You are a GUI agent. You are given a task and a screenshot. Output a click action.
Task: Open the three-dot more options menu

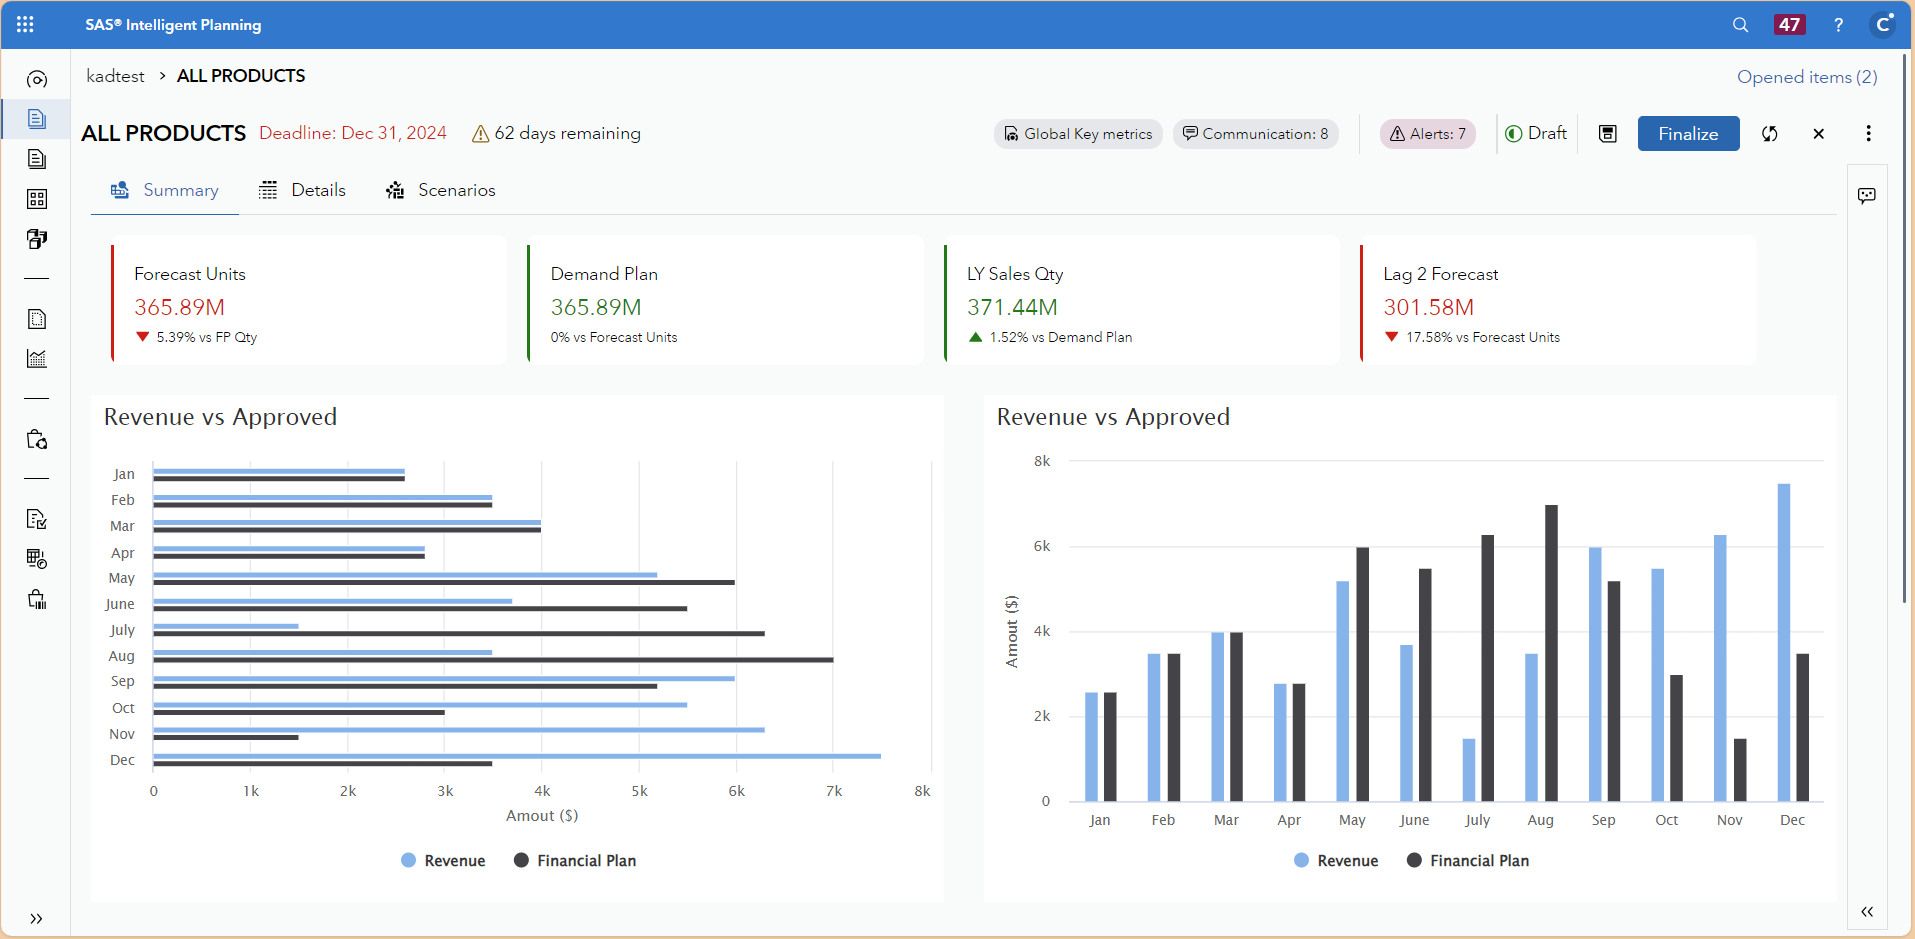[x=1869, y=133]
